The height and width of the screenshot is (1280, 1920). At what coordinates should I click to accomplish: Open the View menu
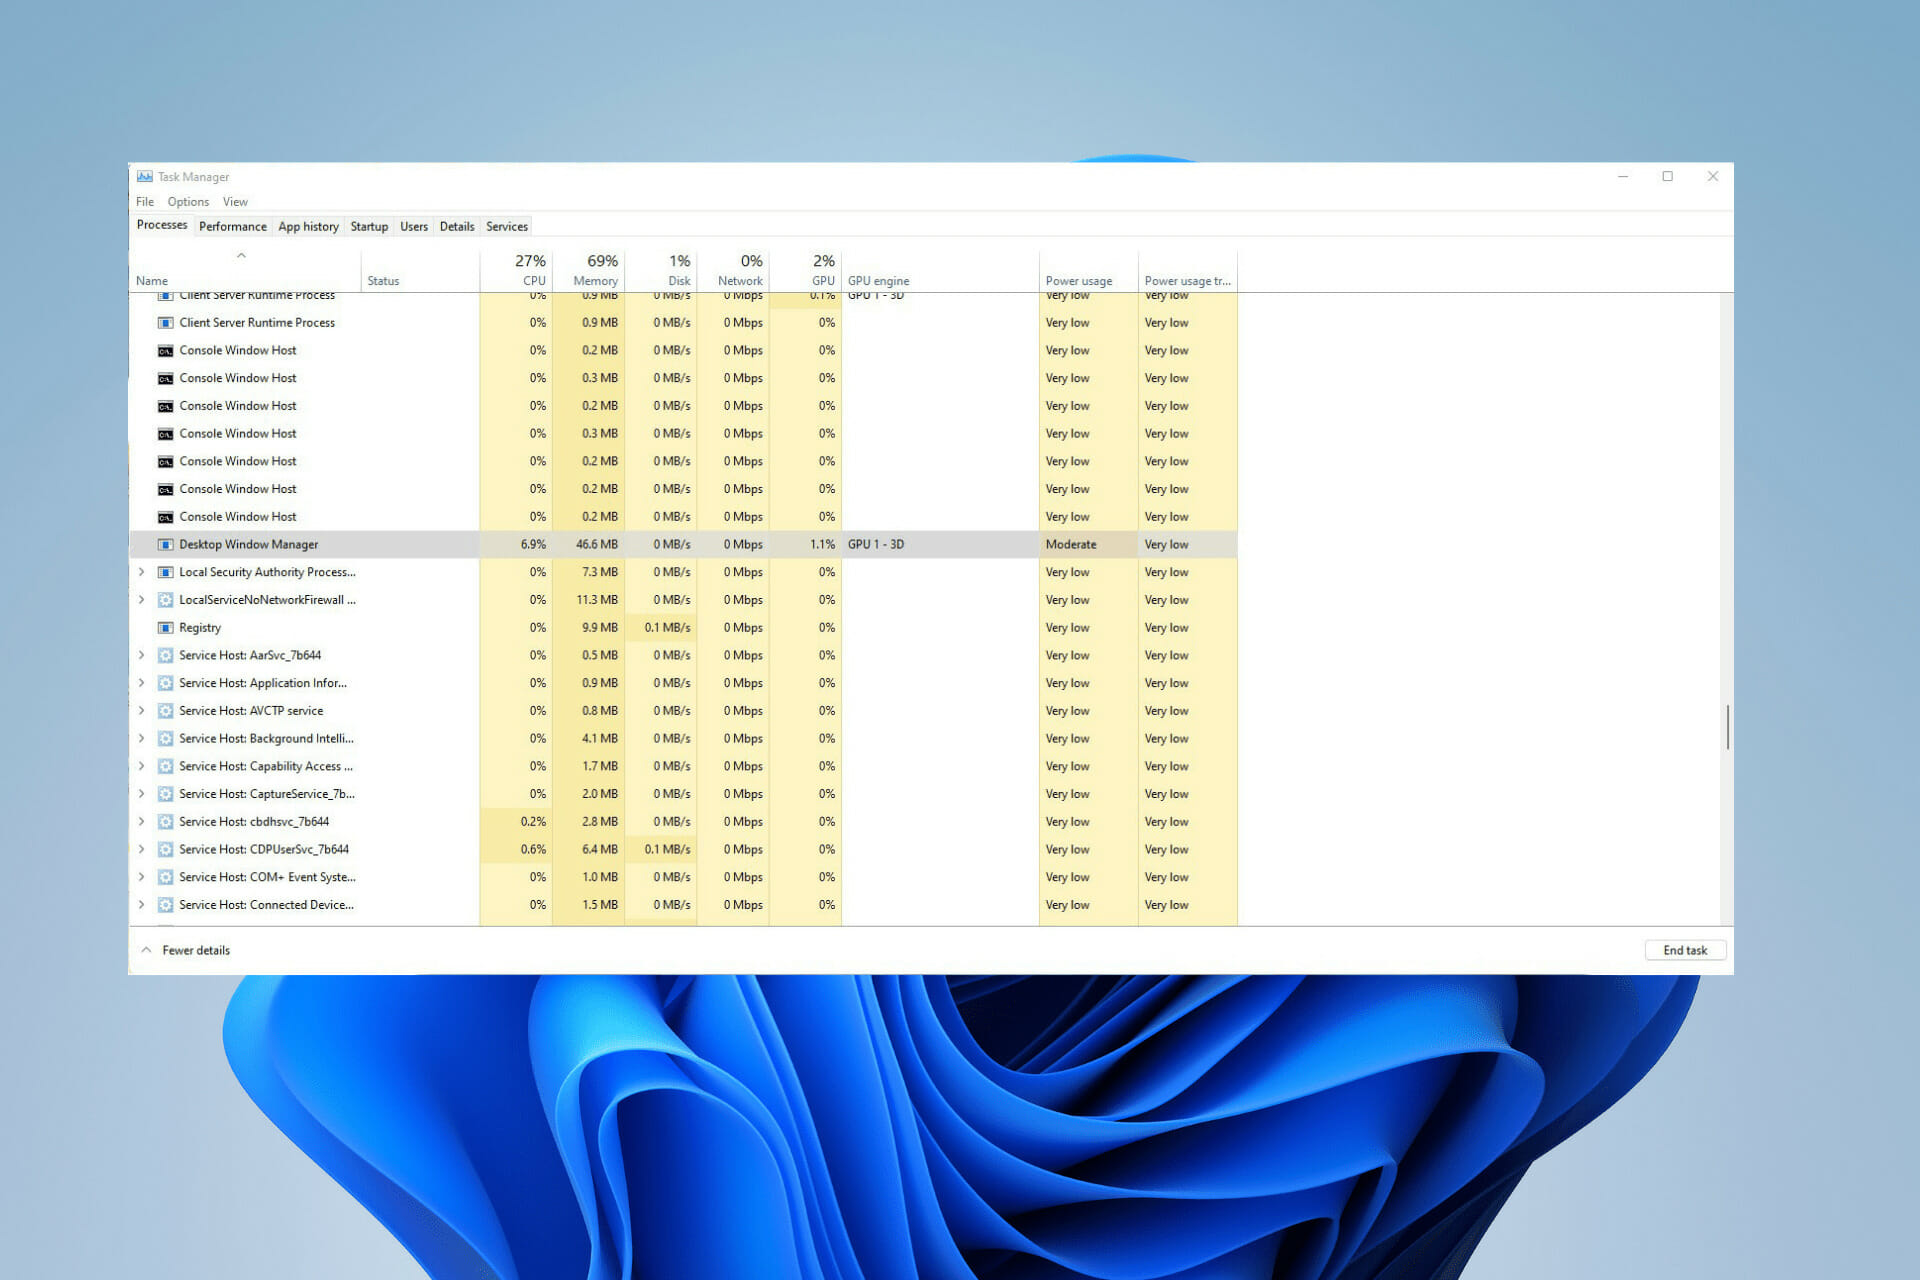coord(235,201)
